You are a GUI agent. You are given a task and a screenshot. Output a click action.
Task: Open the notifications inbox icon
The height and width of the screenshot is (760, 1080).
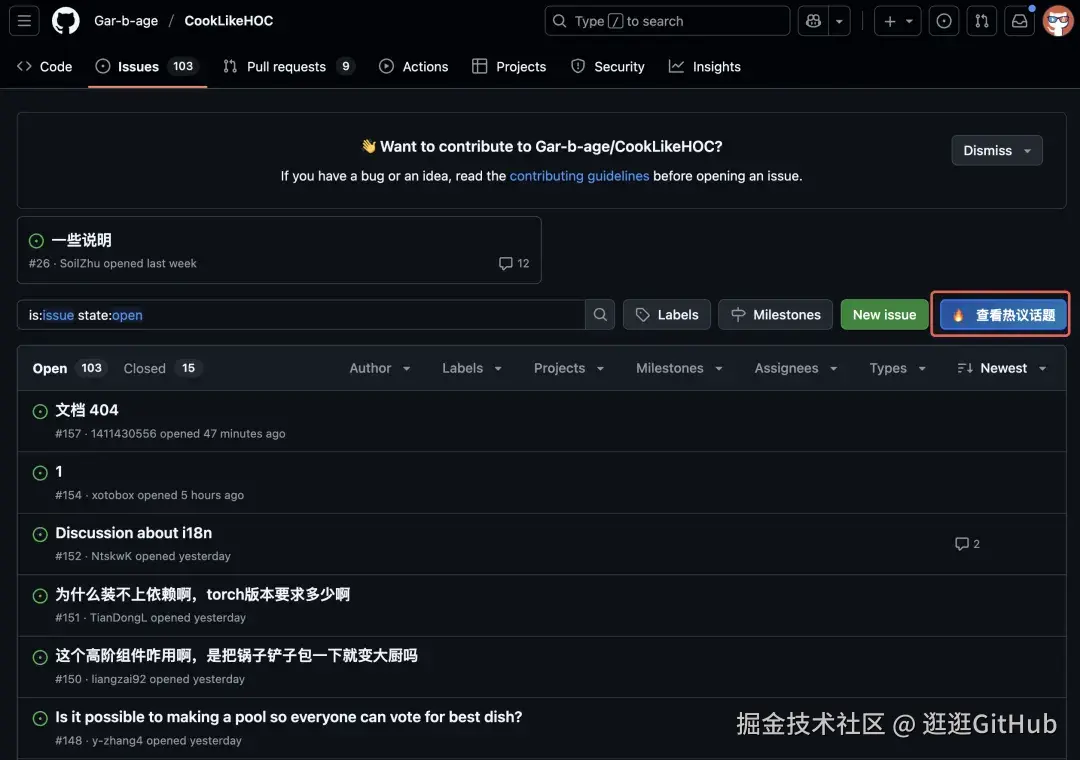[1019, 20]
